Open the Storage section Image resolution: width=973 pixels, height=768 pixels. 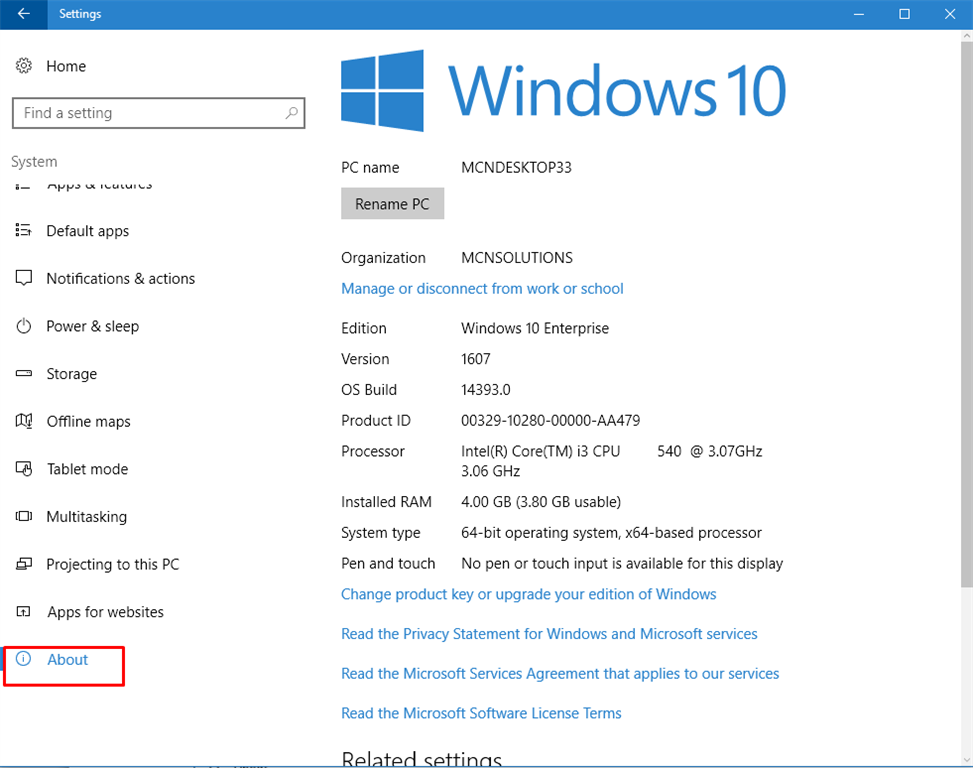click(x=71, y=374)
